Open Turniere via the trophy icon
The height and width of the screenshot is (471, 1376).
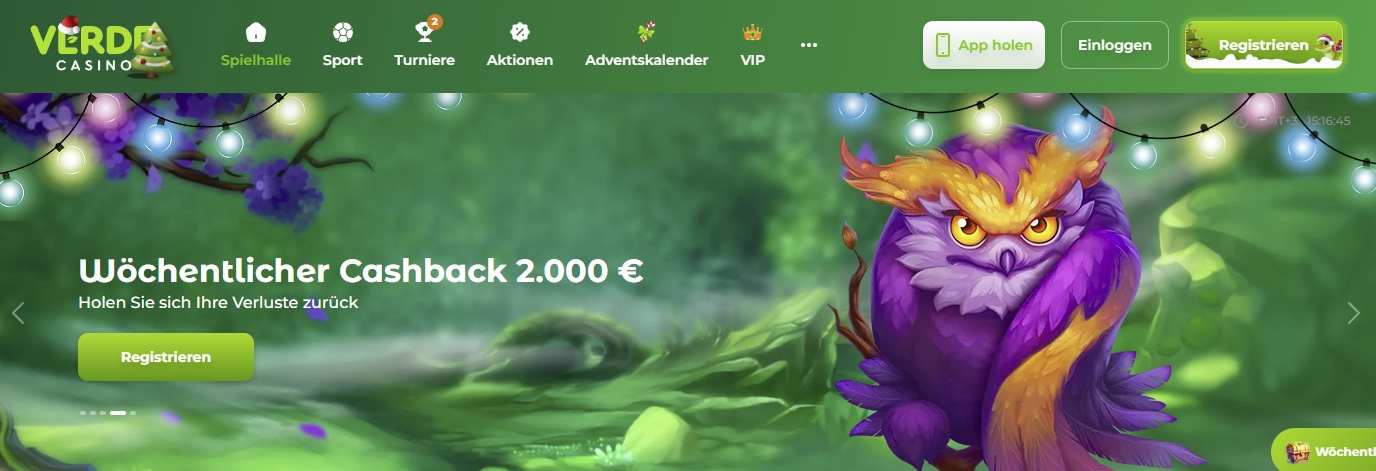(x=425, y=31)
